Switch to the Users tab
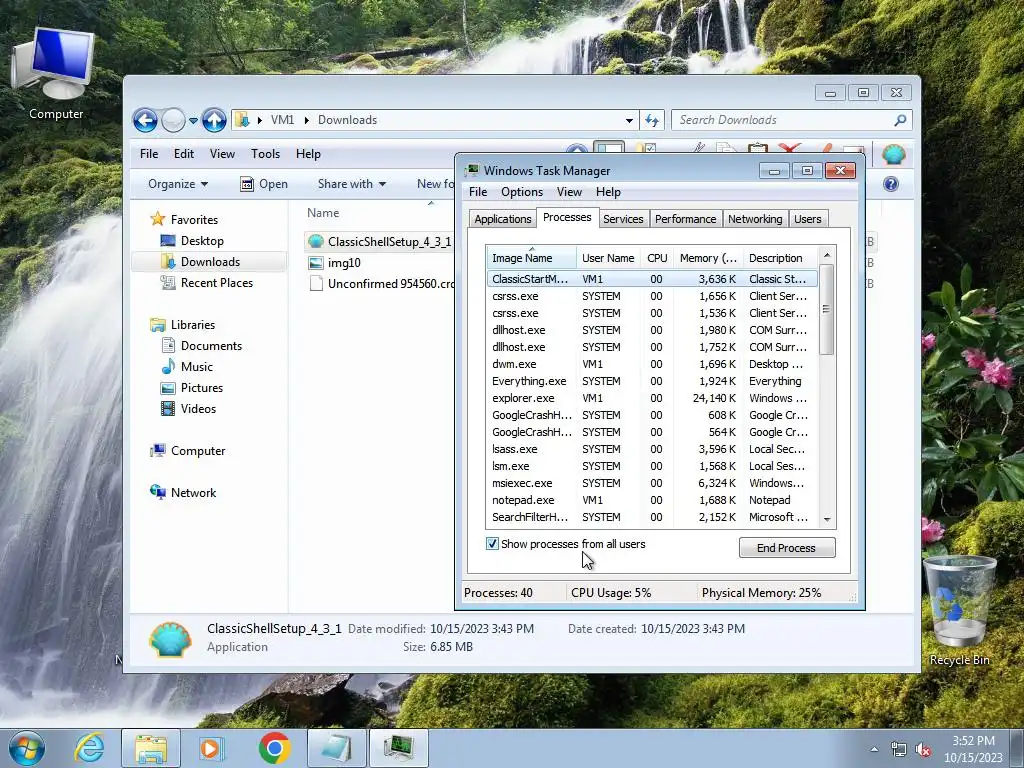The width and height of the screenshot is (1024, 768). pos(808,219)
